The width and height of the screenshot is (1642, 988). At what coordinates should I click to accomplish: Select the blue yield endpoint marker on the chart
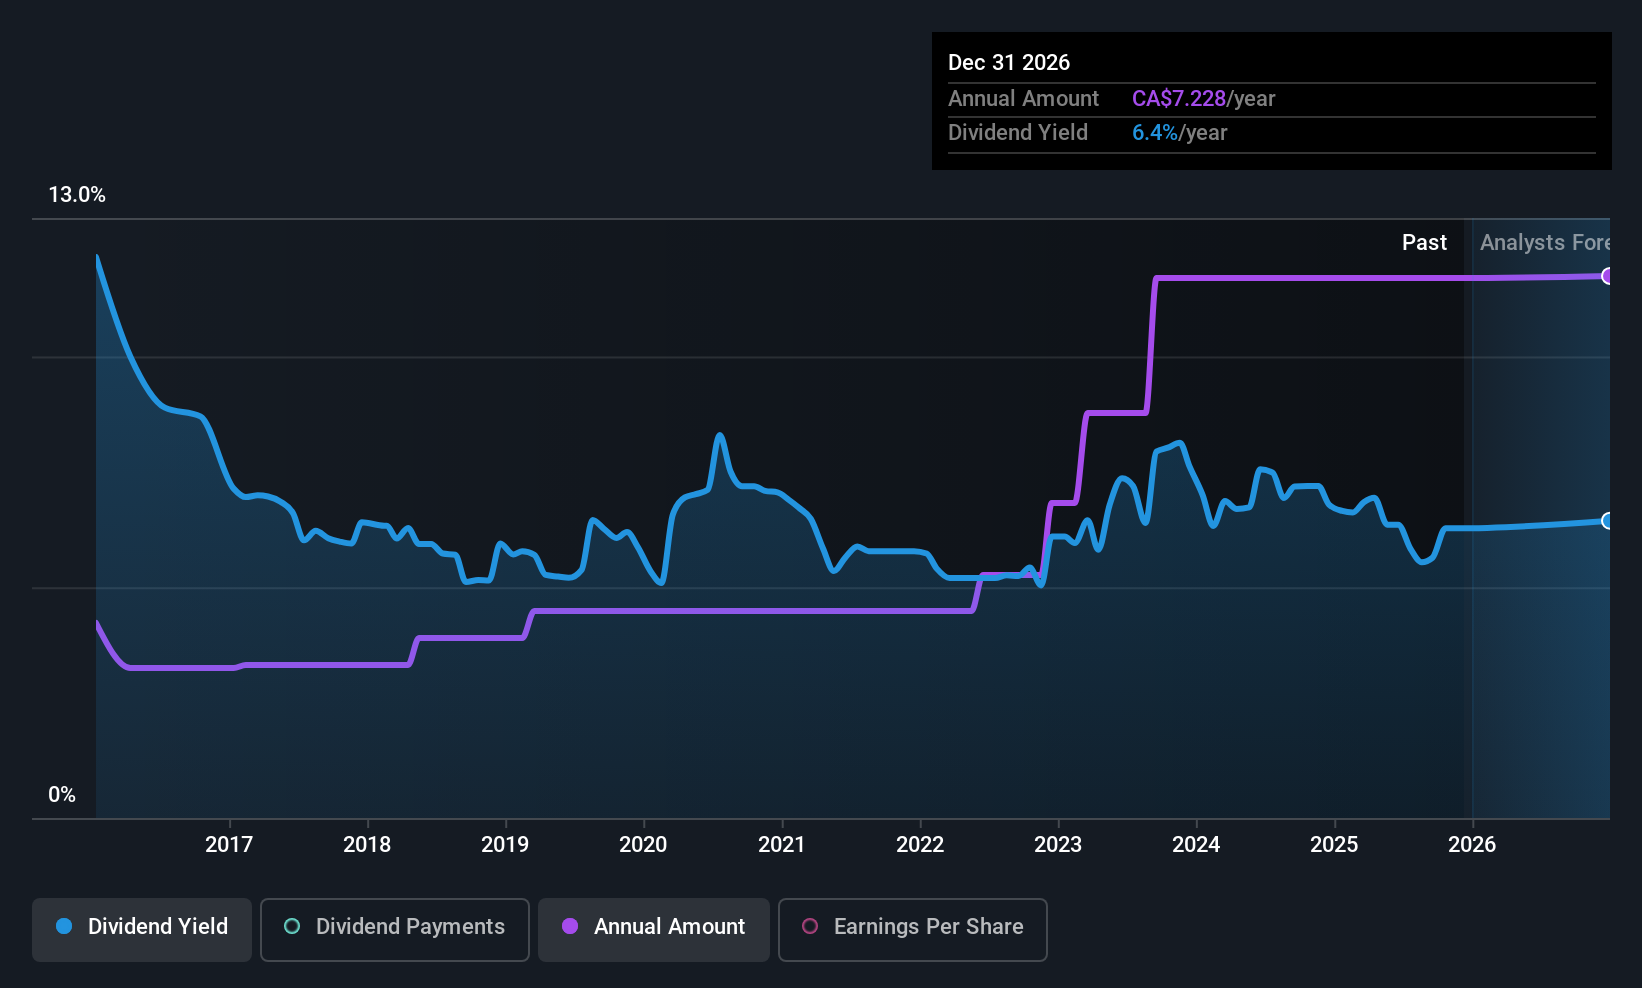pos(1606,521)
